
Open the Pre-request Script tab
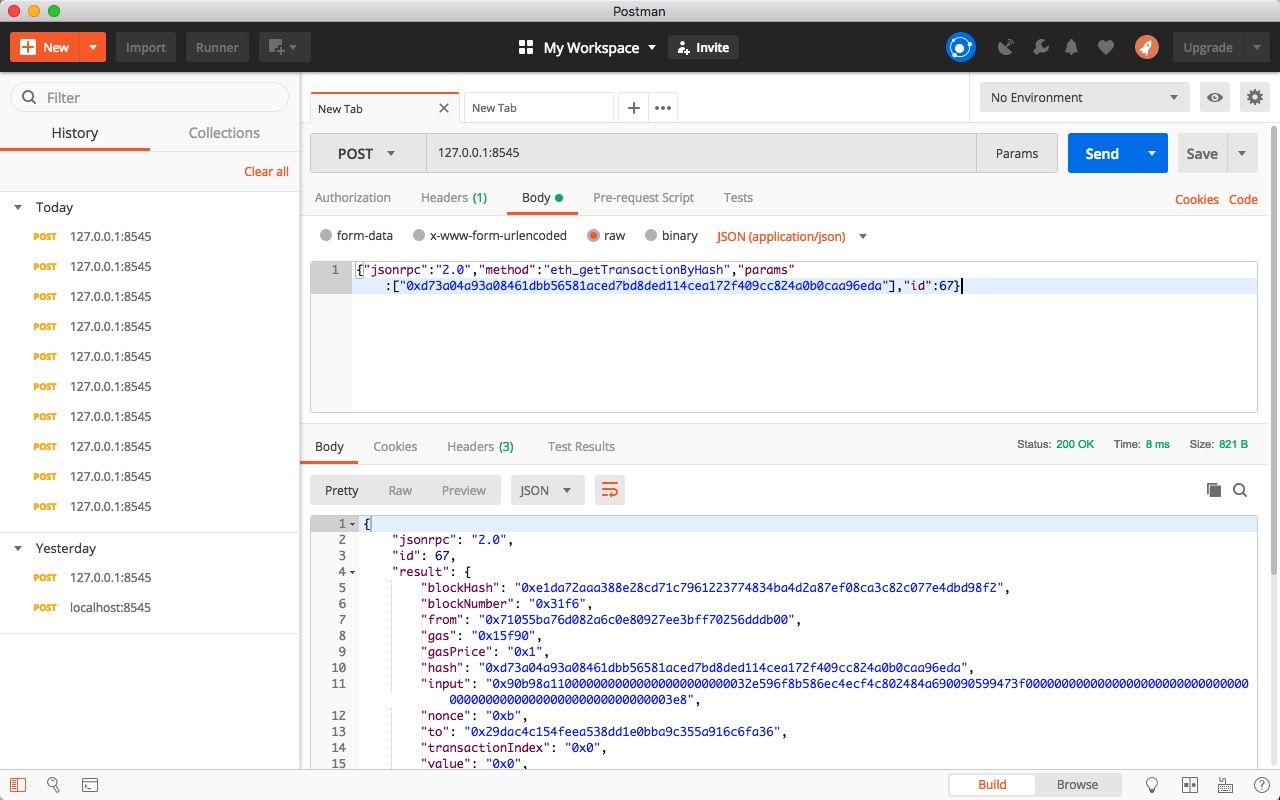click(x=643, y=198)
